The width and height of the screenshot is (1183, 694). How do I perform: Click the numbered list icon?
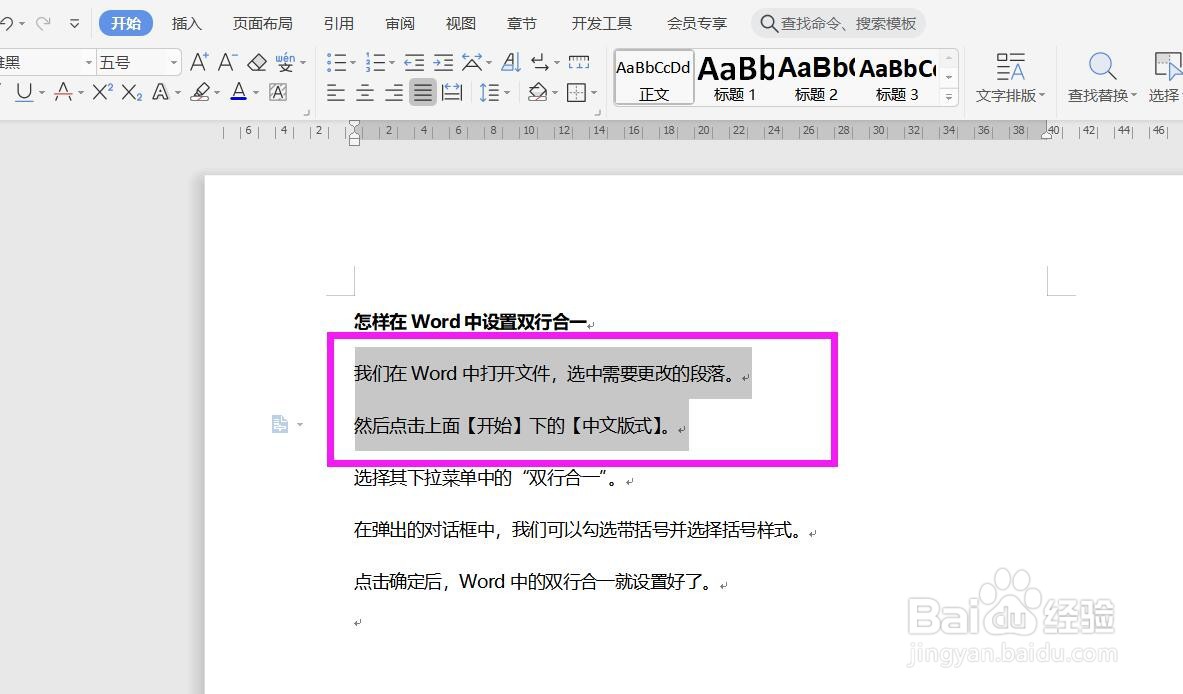click(x=375, y=62)
